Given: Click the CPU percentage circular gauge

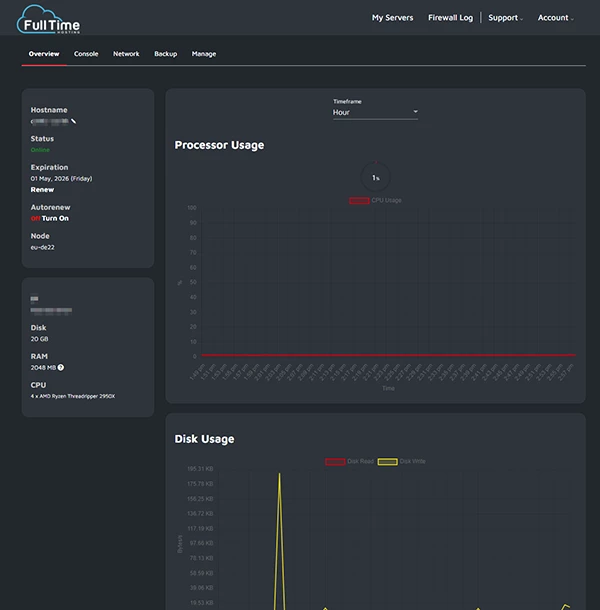Looking at the screenshot, I should (375, 177).
